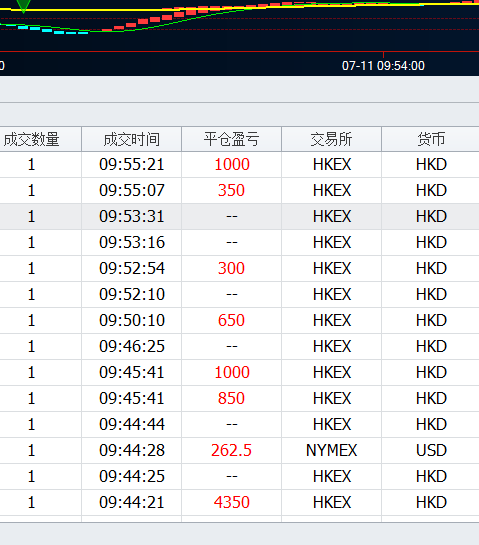Click the green triangle marker on chart
The image size is (479, 545).
[23, 6]
